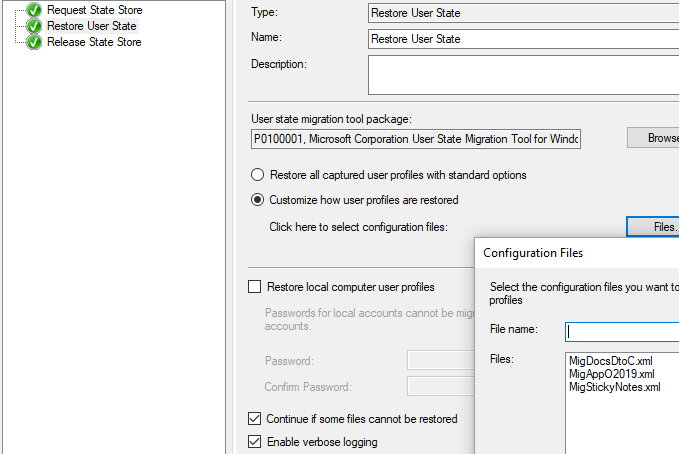Viewport: 679px width, 454px height.
Task: Select the Release State Store step label
Action: pos(94,42)
